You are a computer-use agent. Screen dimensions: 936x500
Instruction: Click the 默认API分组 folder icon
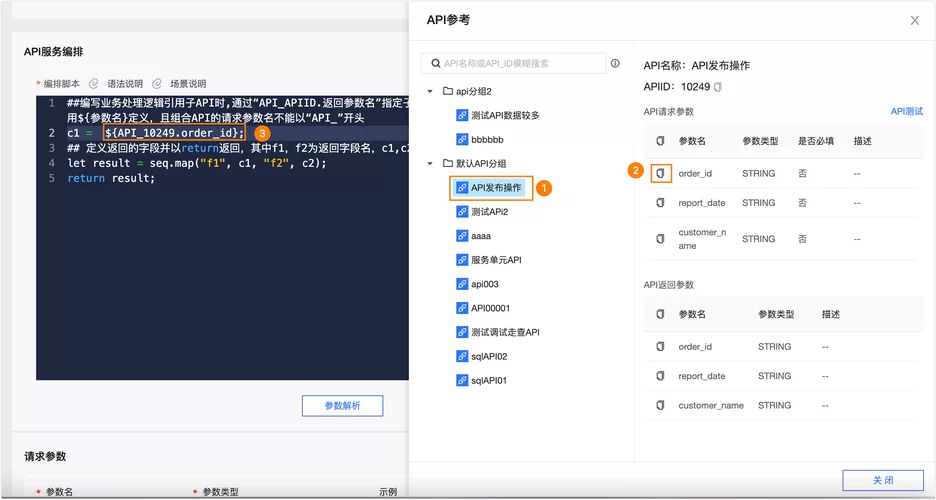tap(448, 163)
